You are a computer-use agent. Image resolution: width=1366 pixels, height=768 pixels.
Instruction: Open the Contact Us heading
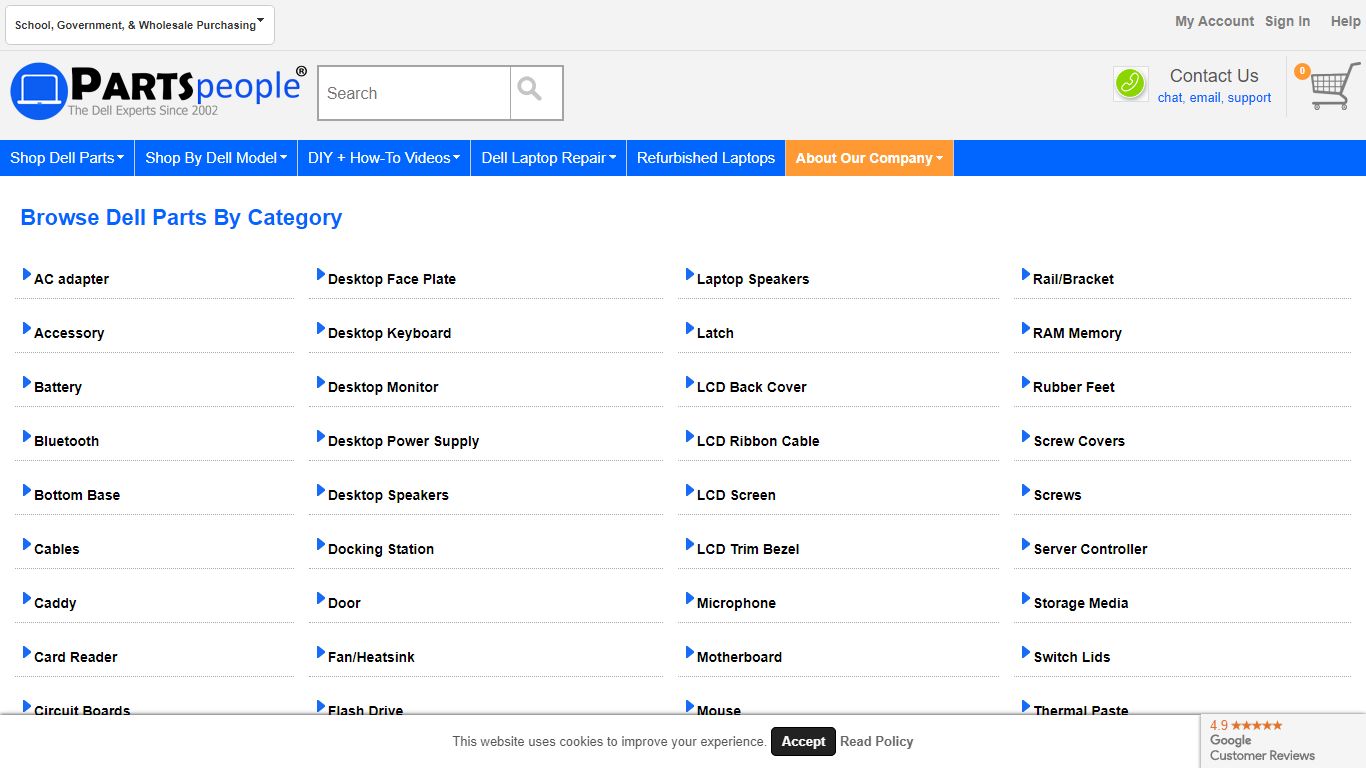click(1214, 76)
